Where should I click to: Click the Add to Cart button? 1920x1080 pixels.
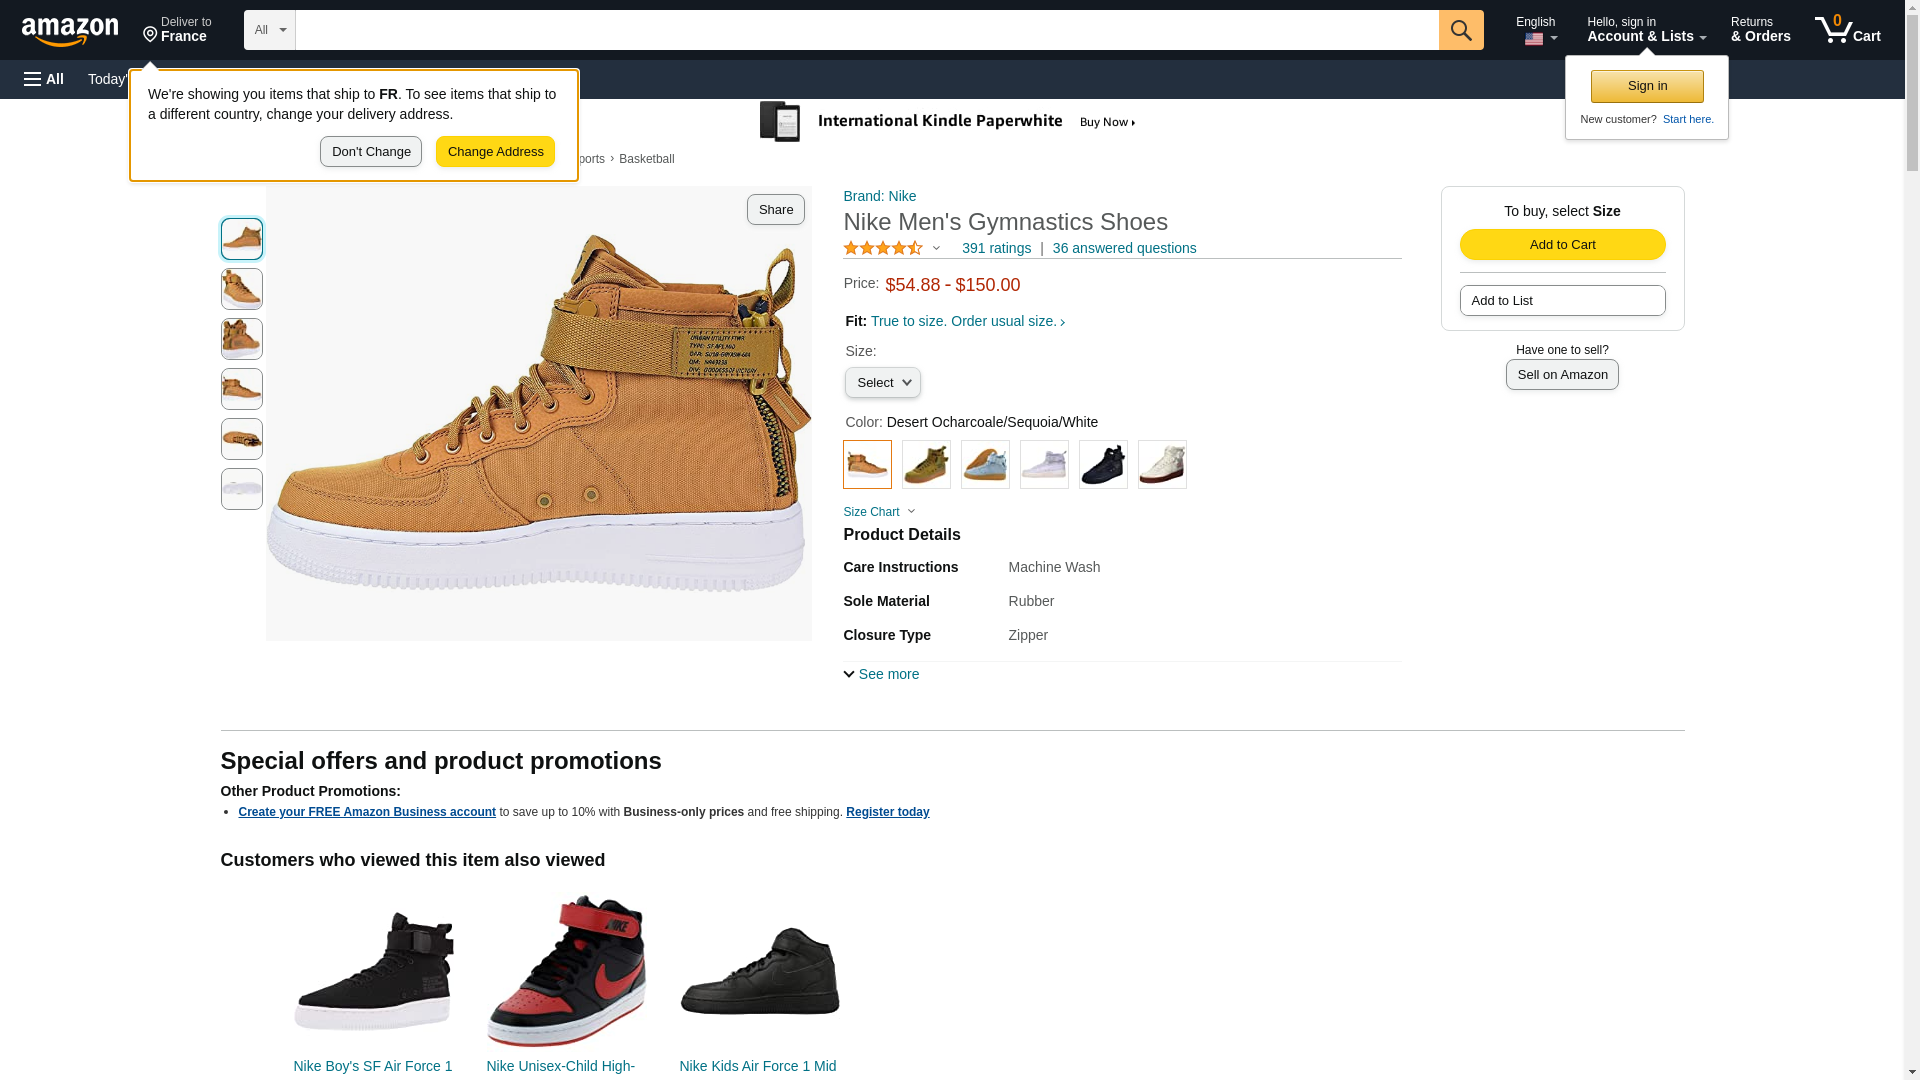point(1562,245)
